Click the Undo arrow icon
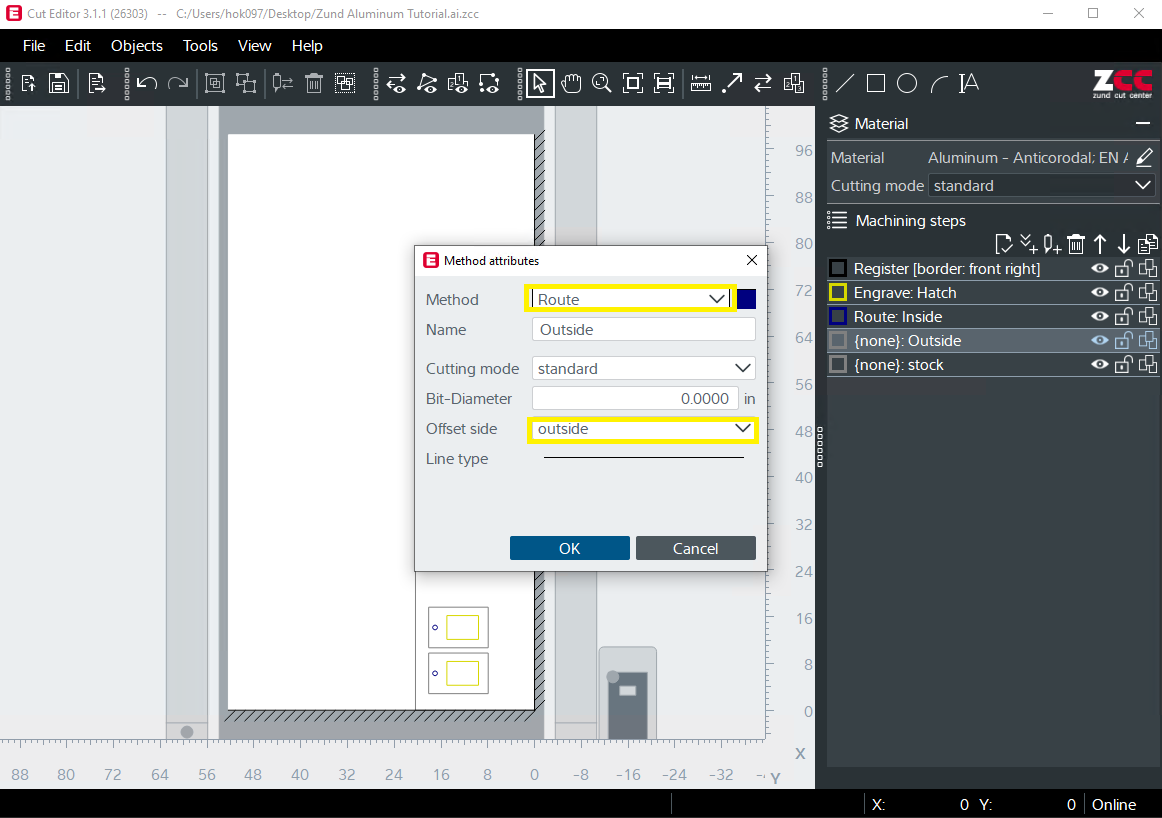 tap(147, 84)
